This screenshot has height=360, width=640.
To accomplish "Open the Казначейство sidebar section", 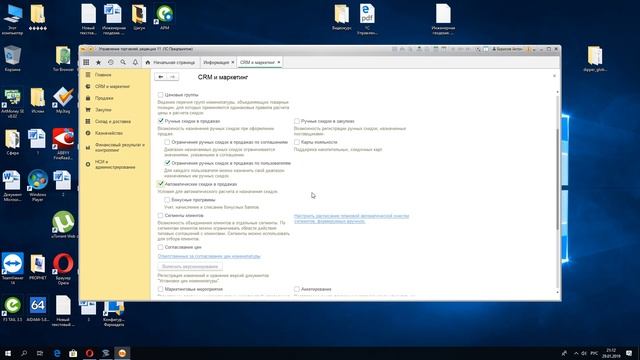I will [109, 133].
